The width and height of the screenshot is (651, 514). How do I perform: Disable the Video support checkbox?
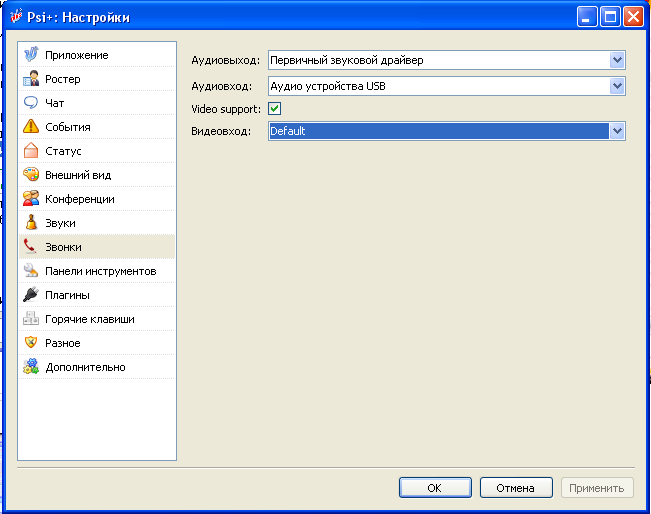coord(274,108)
